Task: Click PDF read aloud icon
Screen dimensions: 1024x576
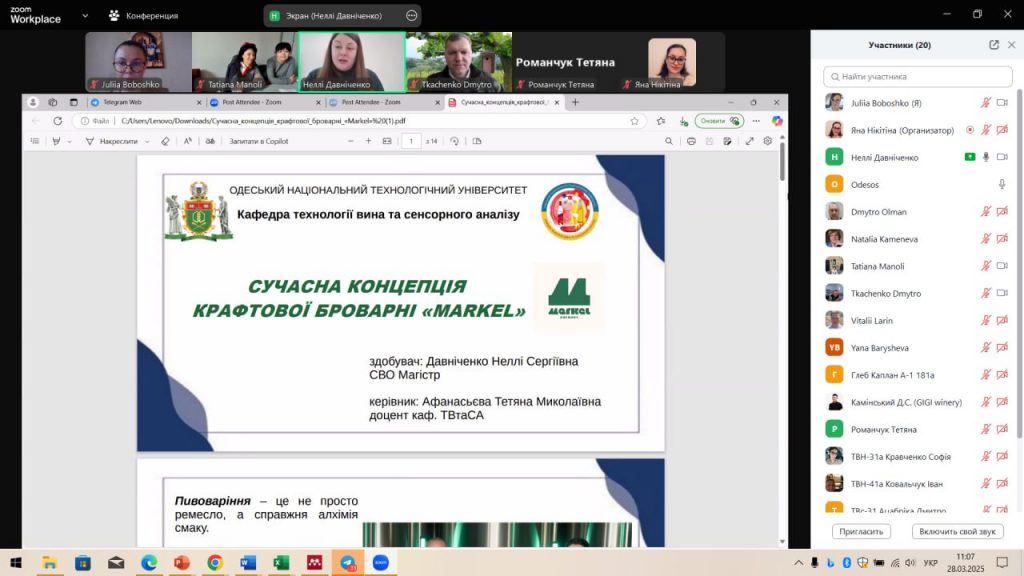Action: coord(210,141)
